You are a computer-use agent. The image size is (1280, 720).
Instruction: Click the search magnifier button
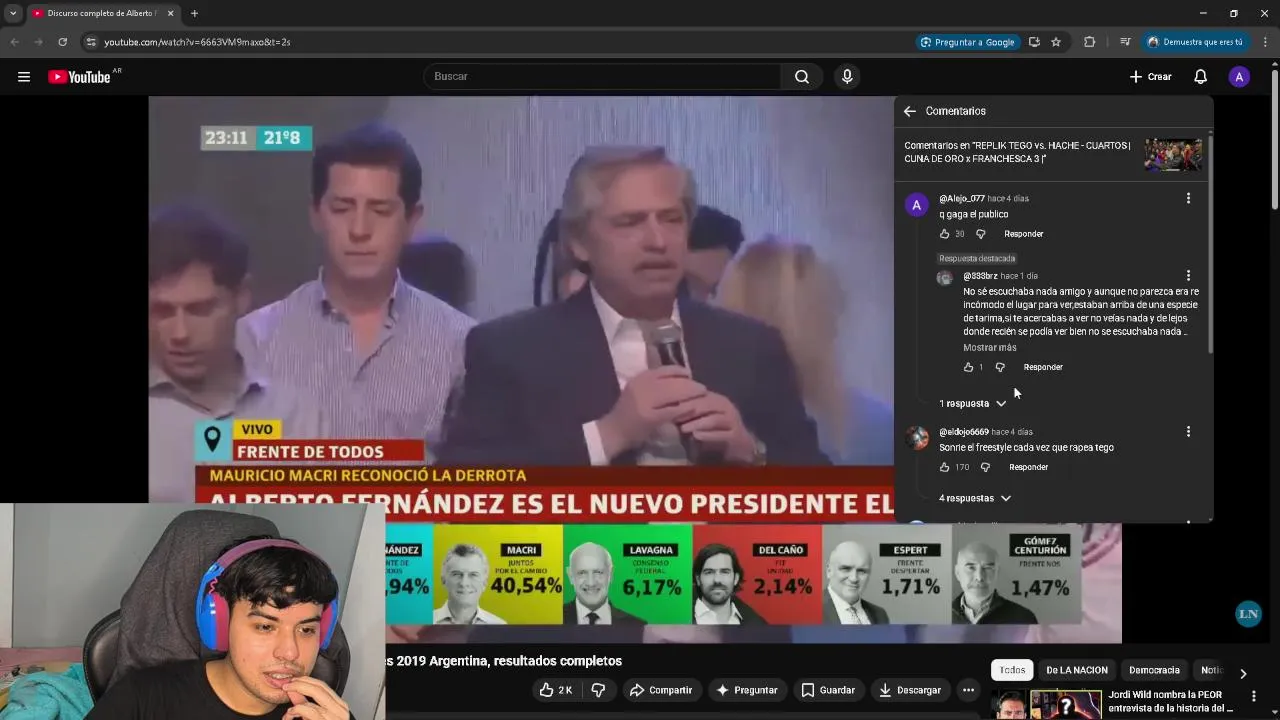coord(802,77)
